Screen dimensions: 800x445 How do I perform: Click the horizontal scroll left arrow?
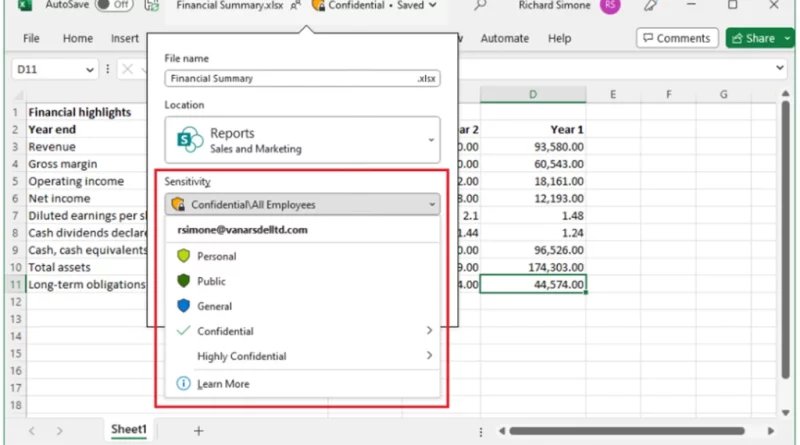point(502,431)
